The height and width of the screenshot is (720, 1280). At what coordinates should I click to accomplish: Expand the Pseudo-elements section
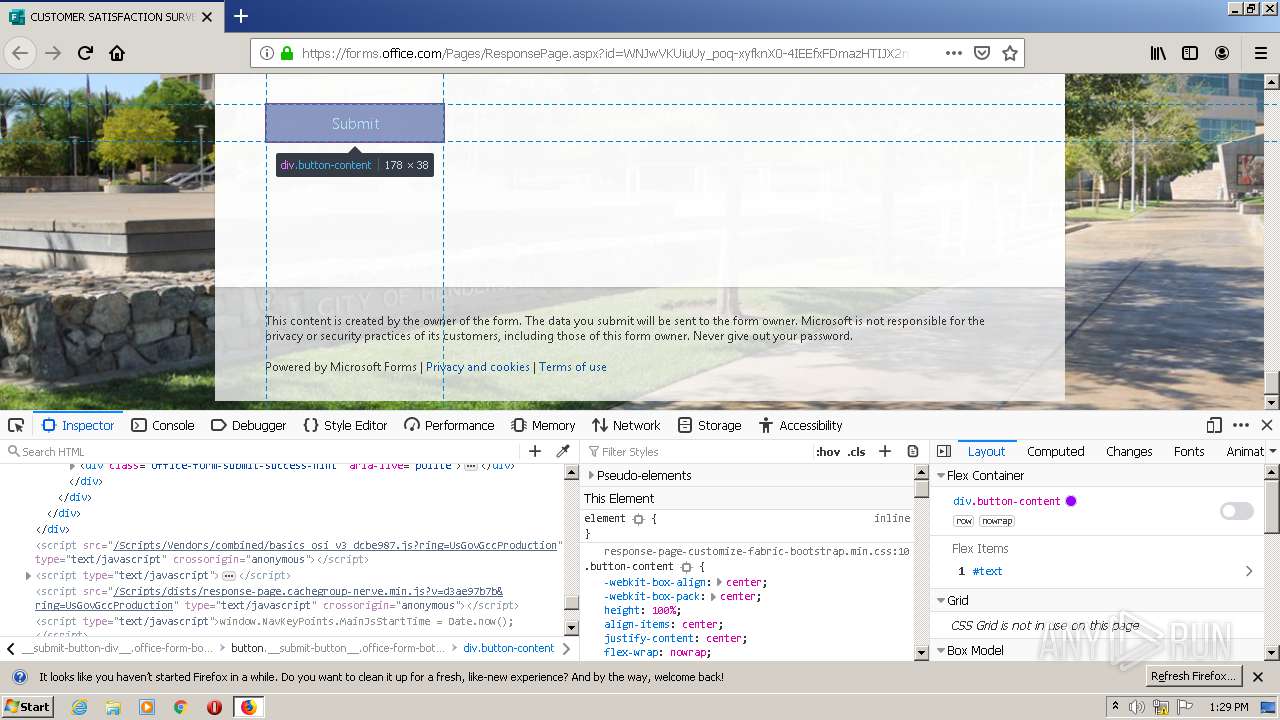[591, 475]
